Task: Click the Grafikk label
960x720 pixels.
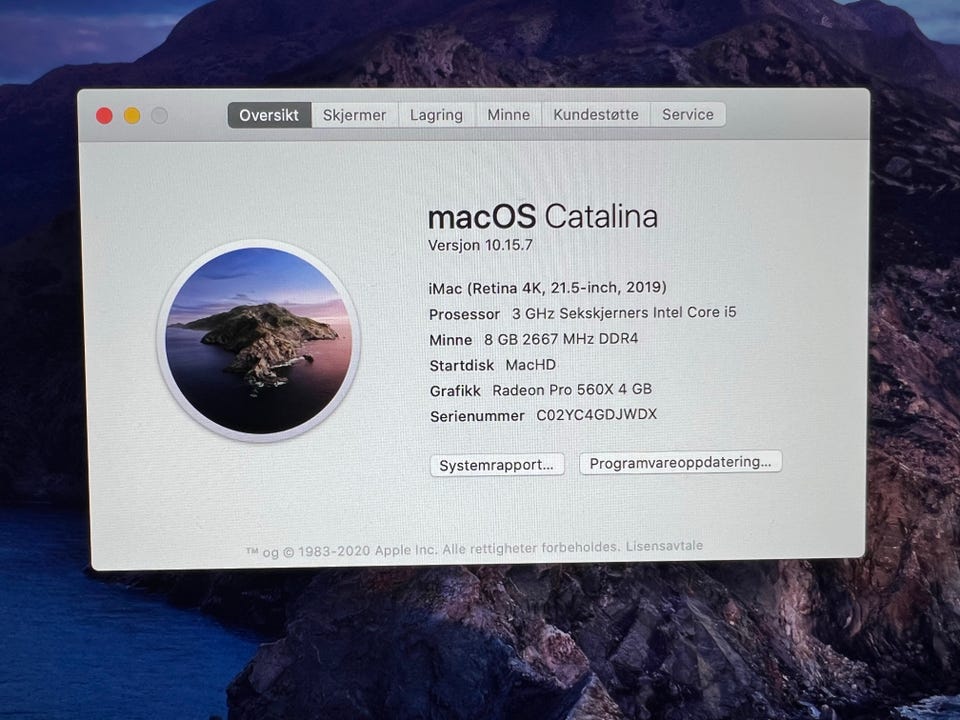Action: [455, 391]
